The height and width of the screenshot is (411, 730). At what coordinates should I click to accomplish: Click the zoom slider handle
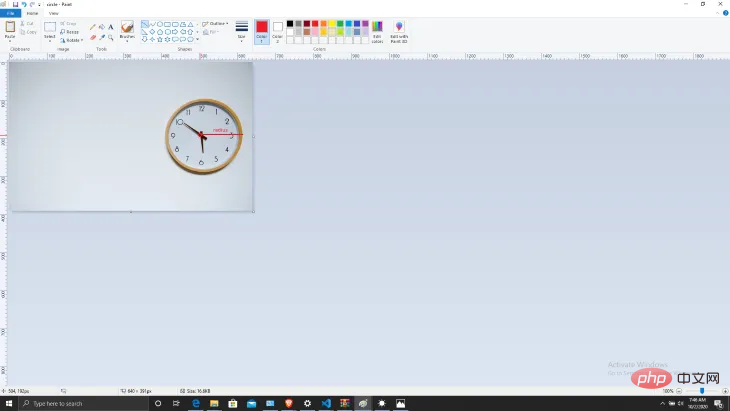tap(702, 391)
